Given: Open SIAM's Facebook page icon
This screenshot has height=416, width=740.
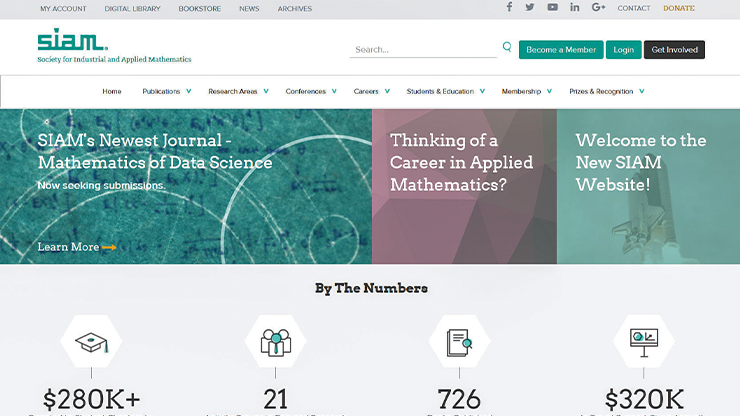Looking at the screenshot, I should tap(509, 8).
